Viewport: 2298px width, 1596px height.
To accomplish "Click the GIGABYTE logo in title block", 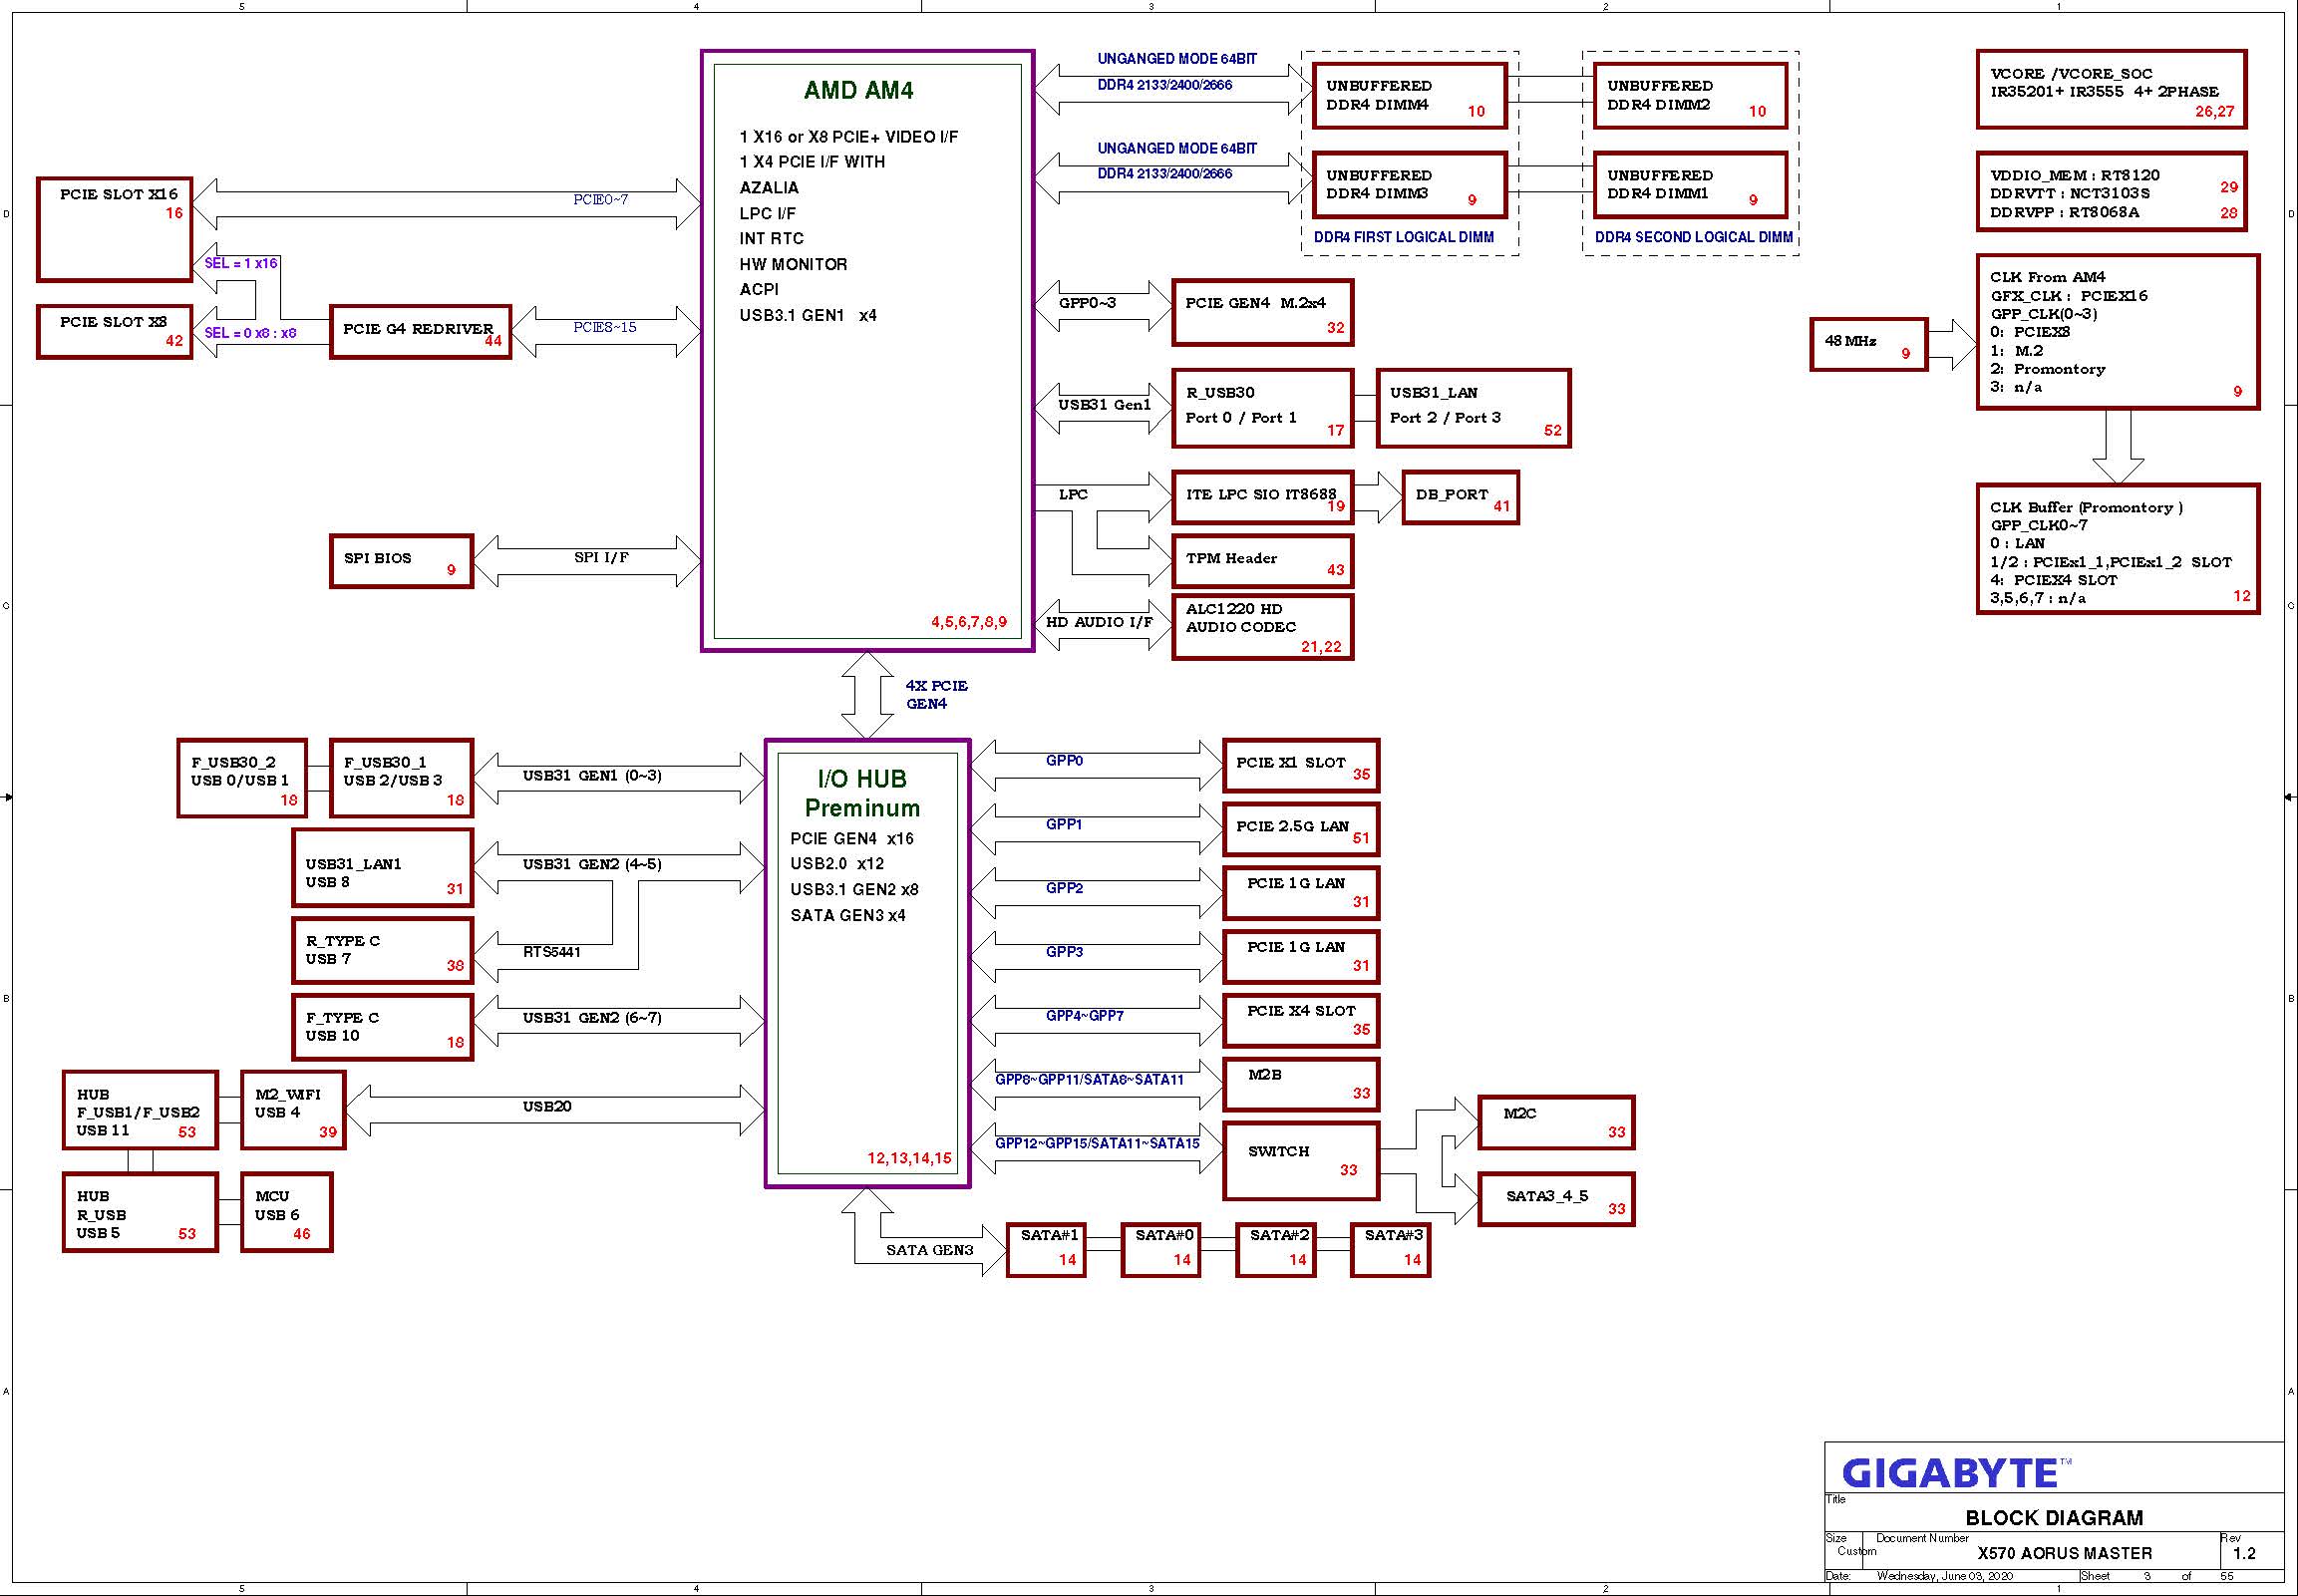I will click(x=1950, y=1473).
